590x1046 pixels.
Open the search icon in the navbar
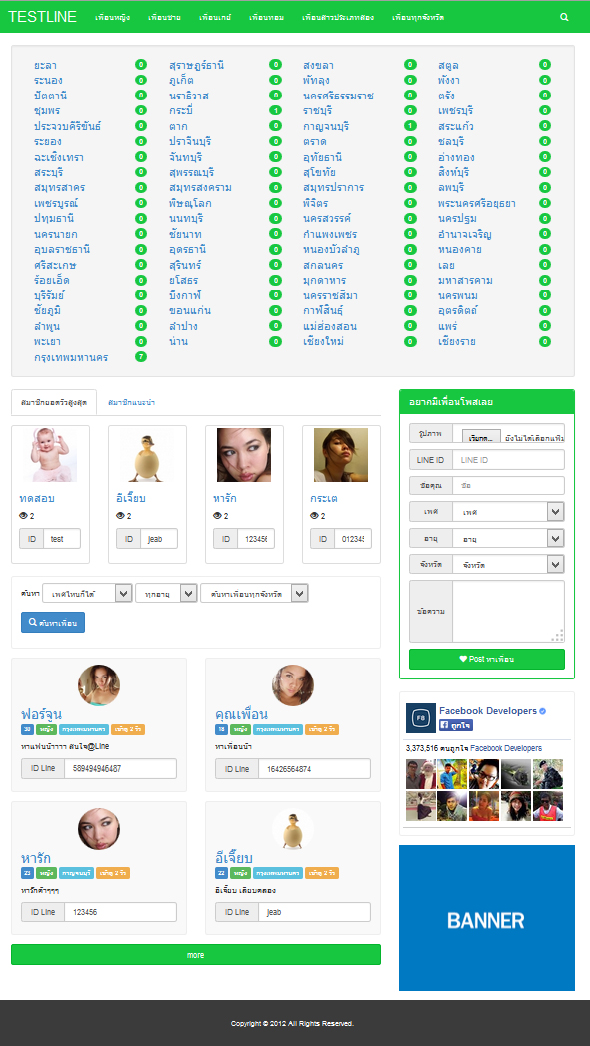565,17
